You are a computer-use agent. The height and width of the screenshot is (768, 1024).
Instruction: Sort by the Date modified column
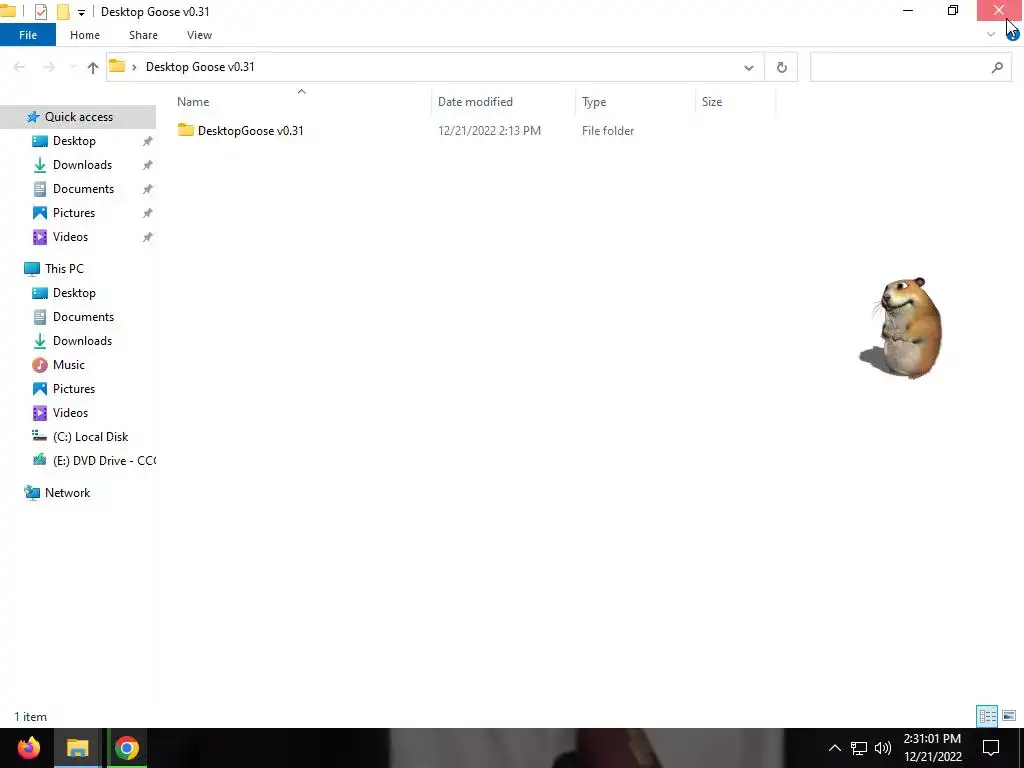click(x=475, y=102)
